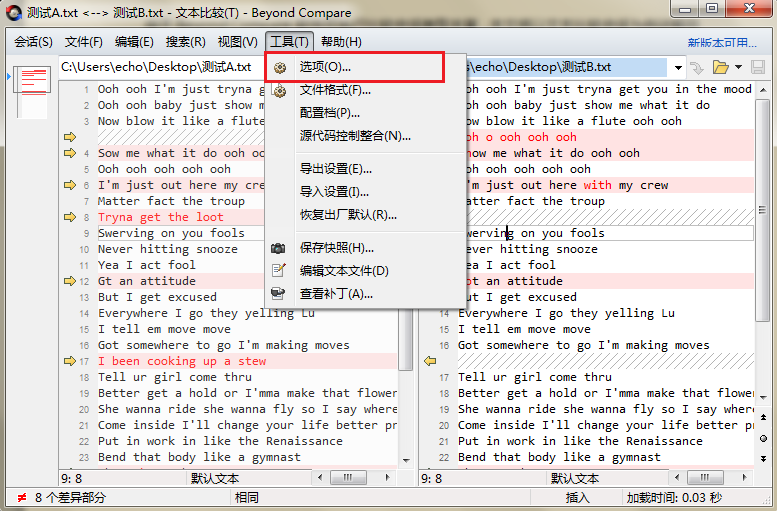Image resolution: width=777 pixels, height=511 pixels.
Task: Click the 查看补丁(A) patch icon
Action: (x=279, y=294)
